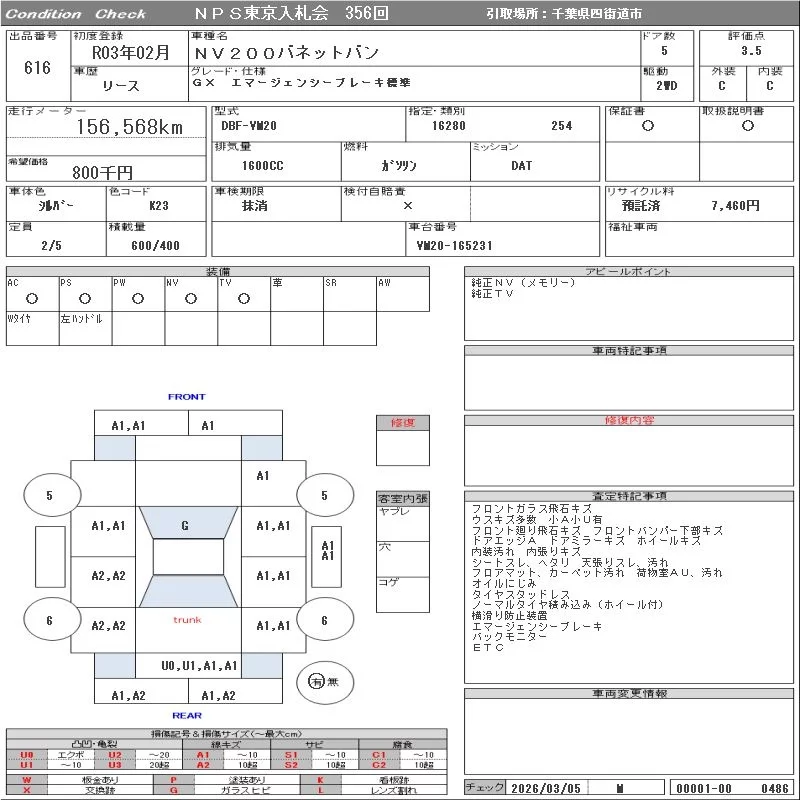Click the drive type 2WD
This screenshot has width=800, height=800.
pyautogui.click(x=666, y=86)
